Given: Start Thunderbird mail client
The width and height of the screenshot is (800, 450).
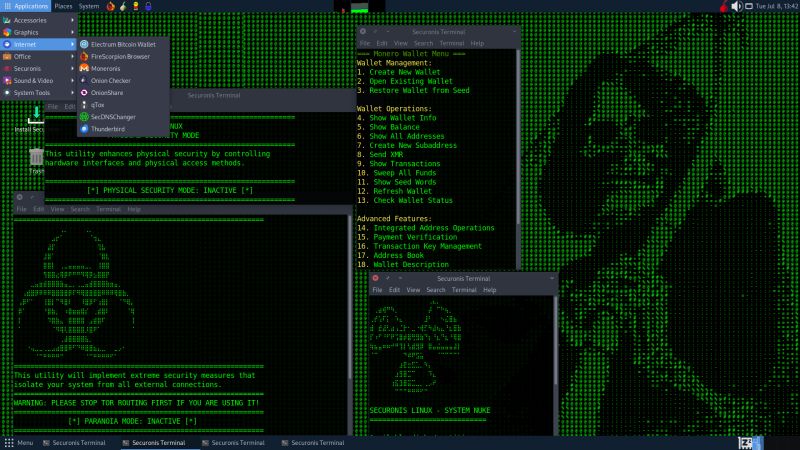Looking at the screenshot, I should [123, 129].
